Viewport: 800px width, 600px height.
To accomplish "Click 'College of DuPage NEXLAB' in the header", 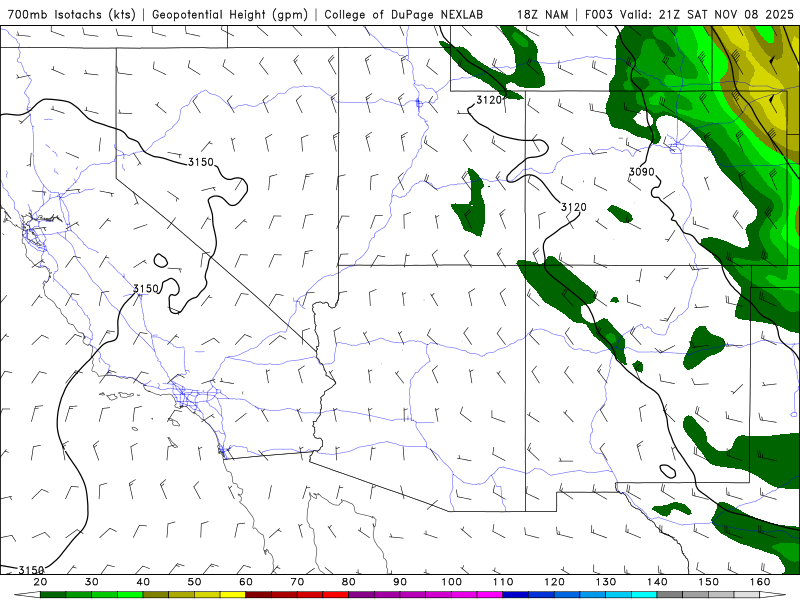I will pos(404,14).
